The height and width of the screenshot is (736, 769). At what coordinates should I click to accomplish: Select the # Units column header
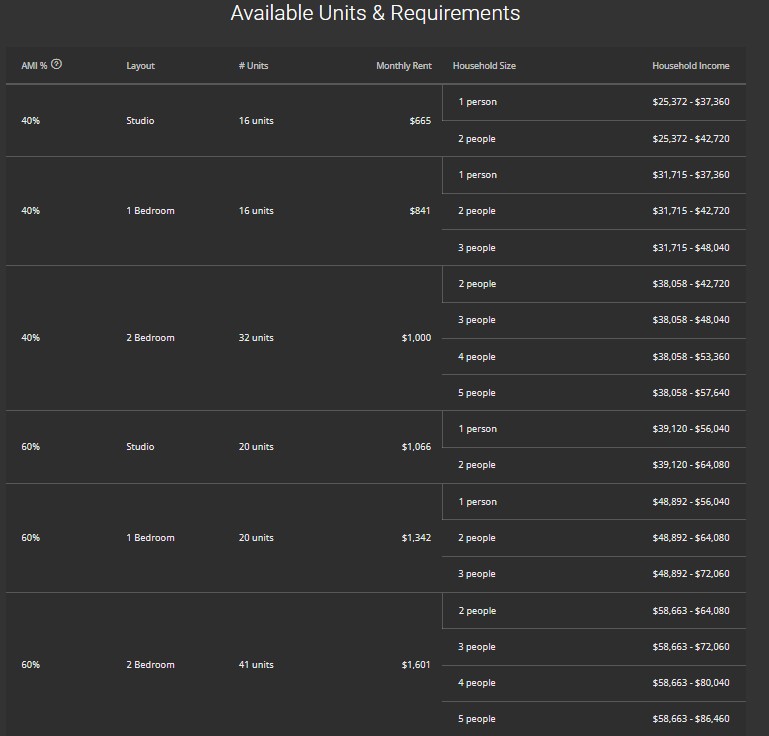(253, 66)
